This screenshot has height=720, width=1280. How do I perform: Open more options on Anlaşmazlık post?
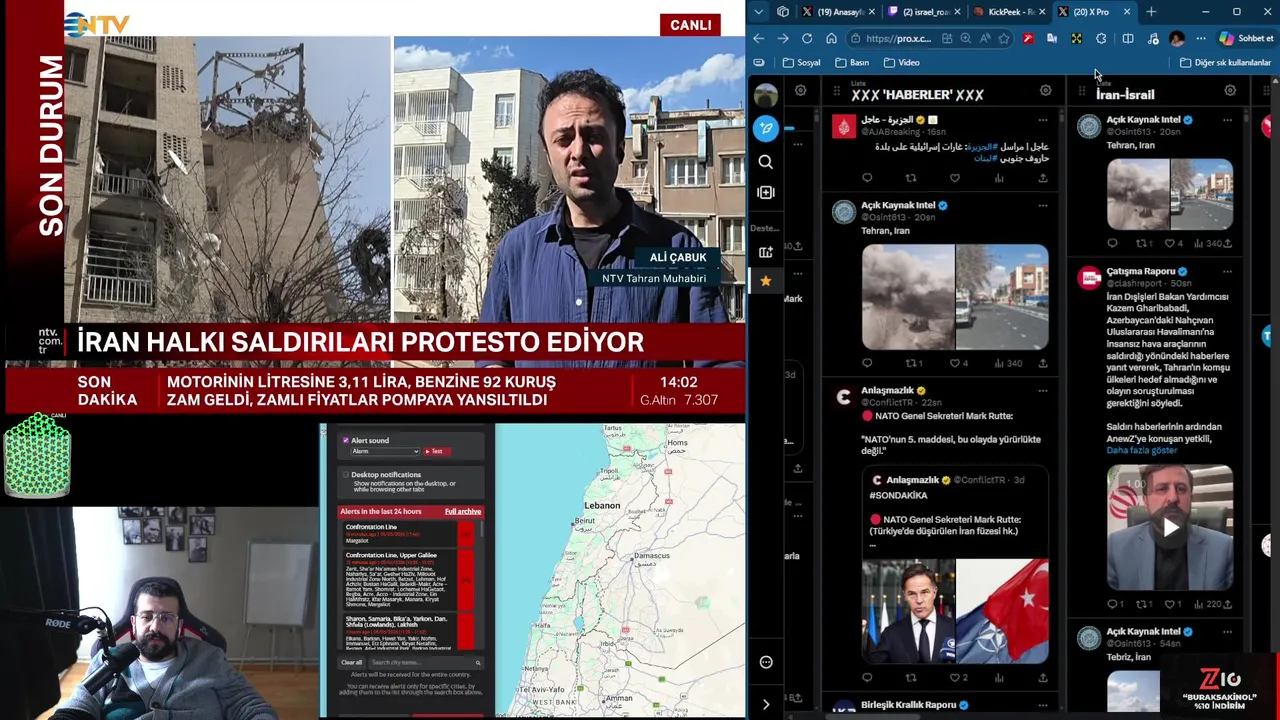[x=1043, y=391]
